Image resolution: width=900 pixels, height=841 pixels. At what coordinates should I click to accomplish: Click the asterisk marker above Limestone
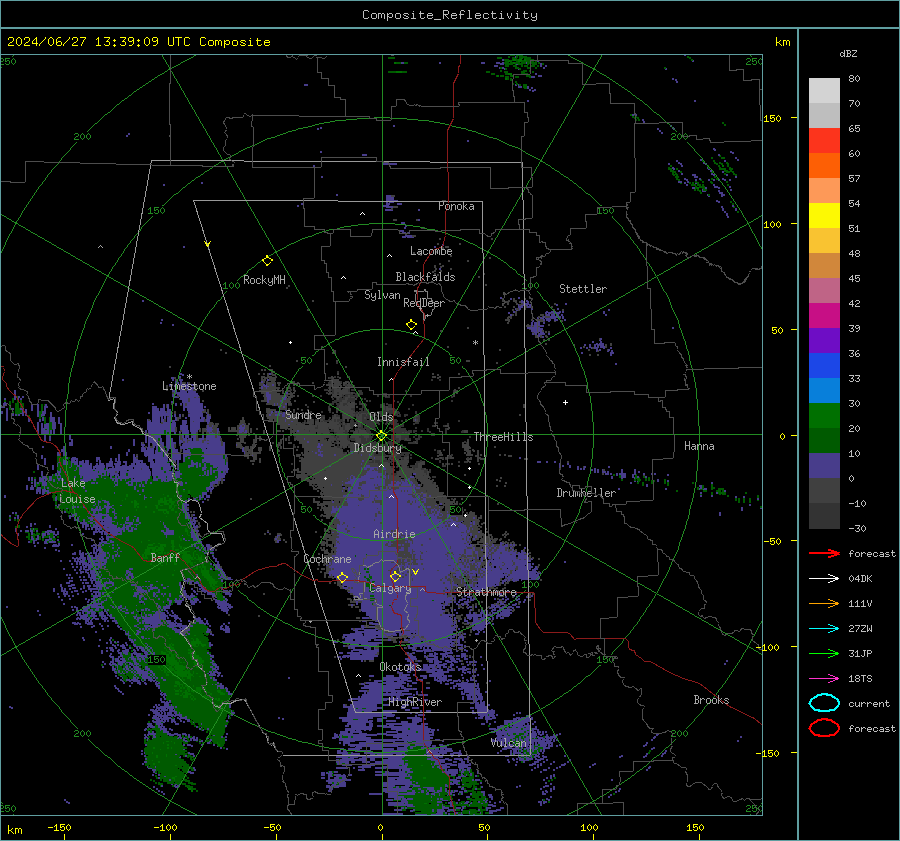click(x=189, y=377)
